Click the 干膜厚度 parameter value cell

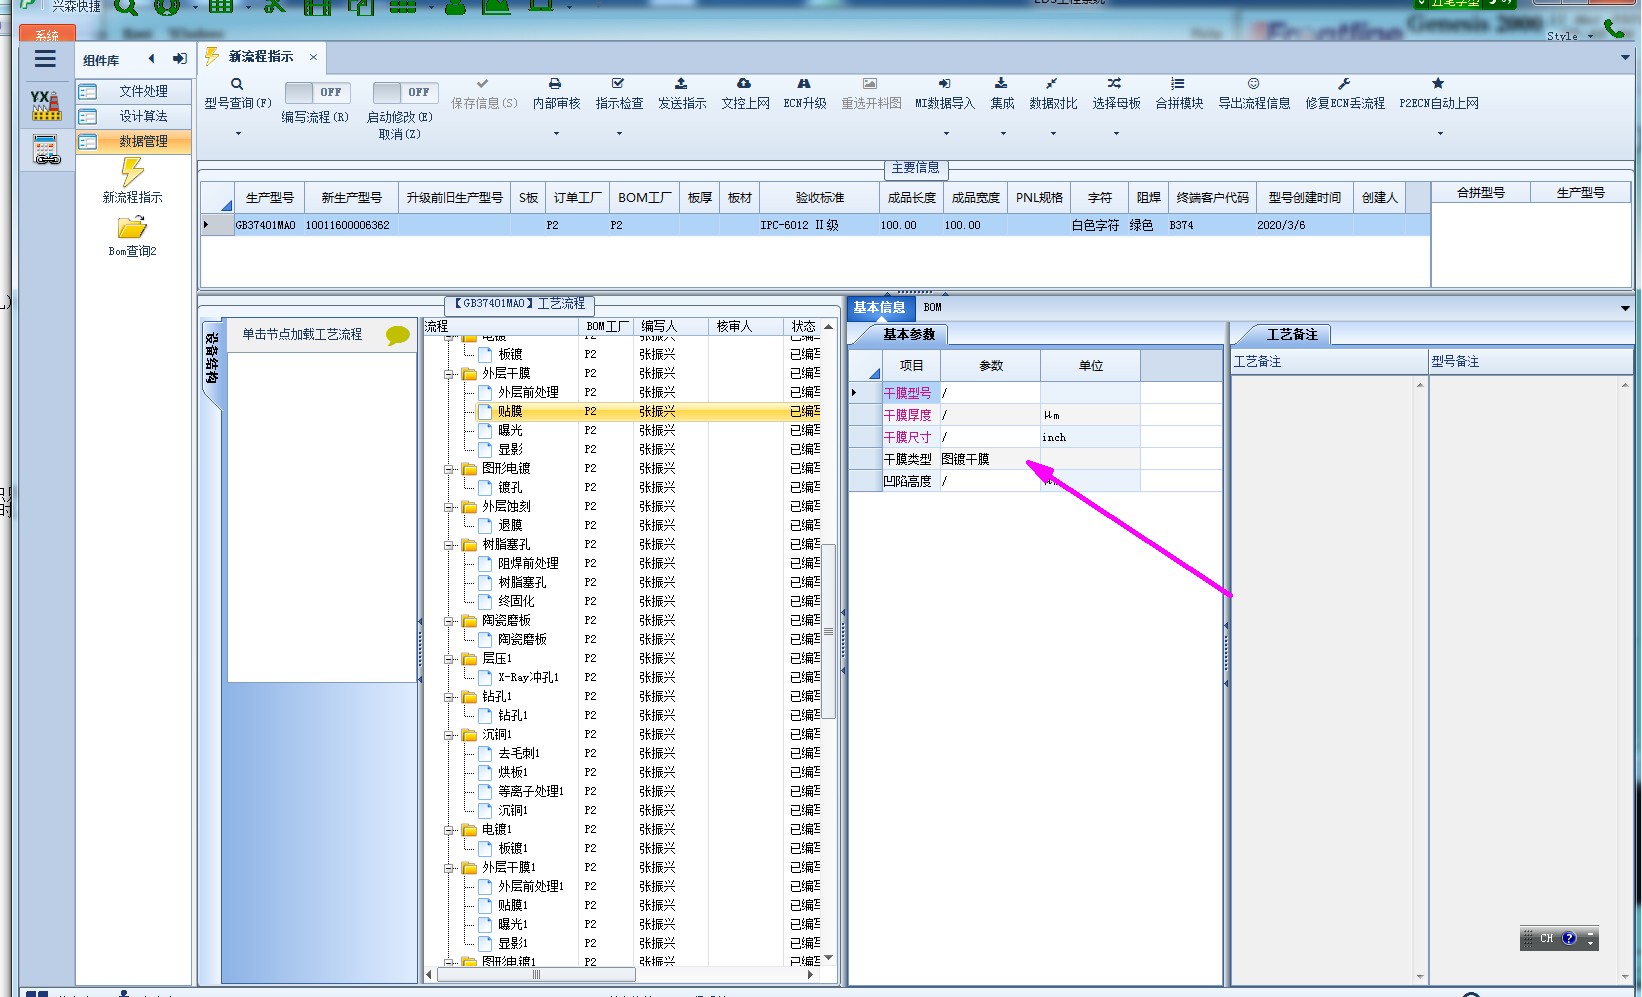click(x=990, y=415)
